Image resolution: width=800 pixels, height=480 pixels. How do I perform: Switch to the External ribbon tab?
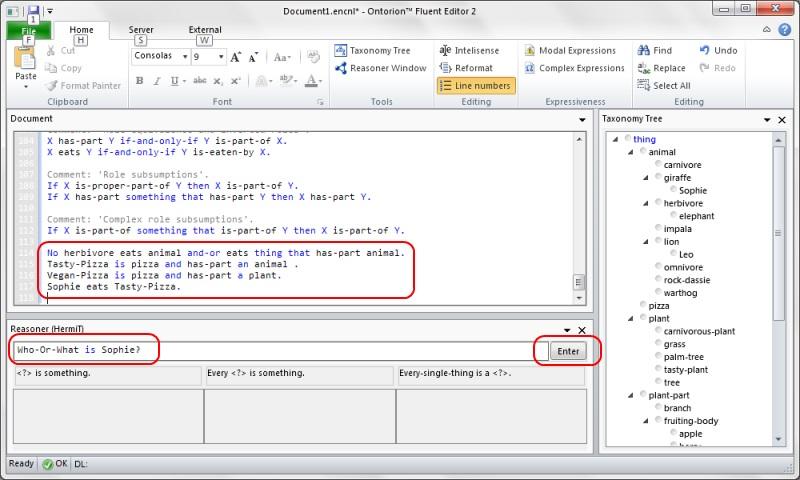[x=205, y=31]
